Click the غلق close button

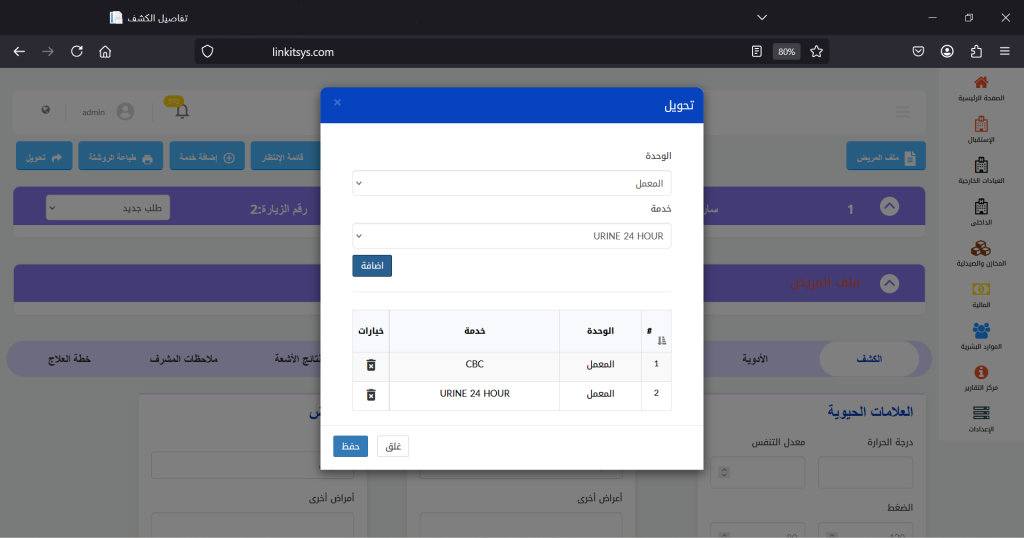click(x=393, y=446)
